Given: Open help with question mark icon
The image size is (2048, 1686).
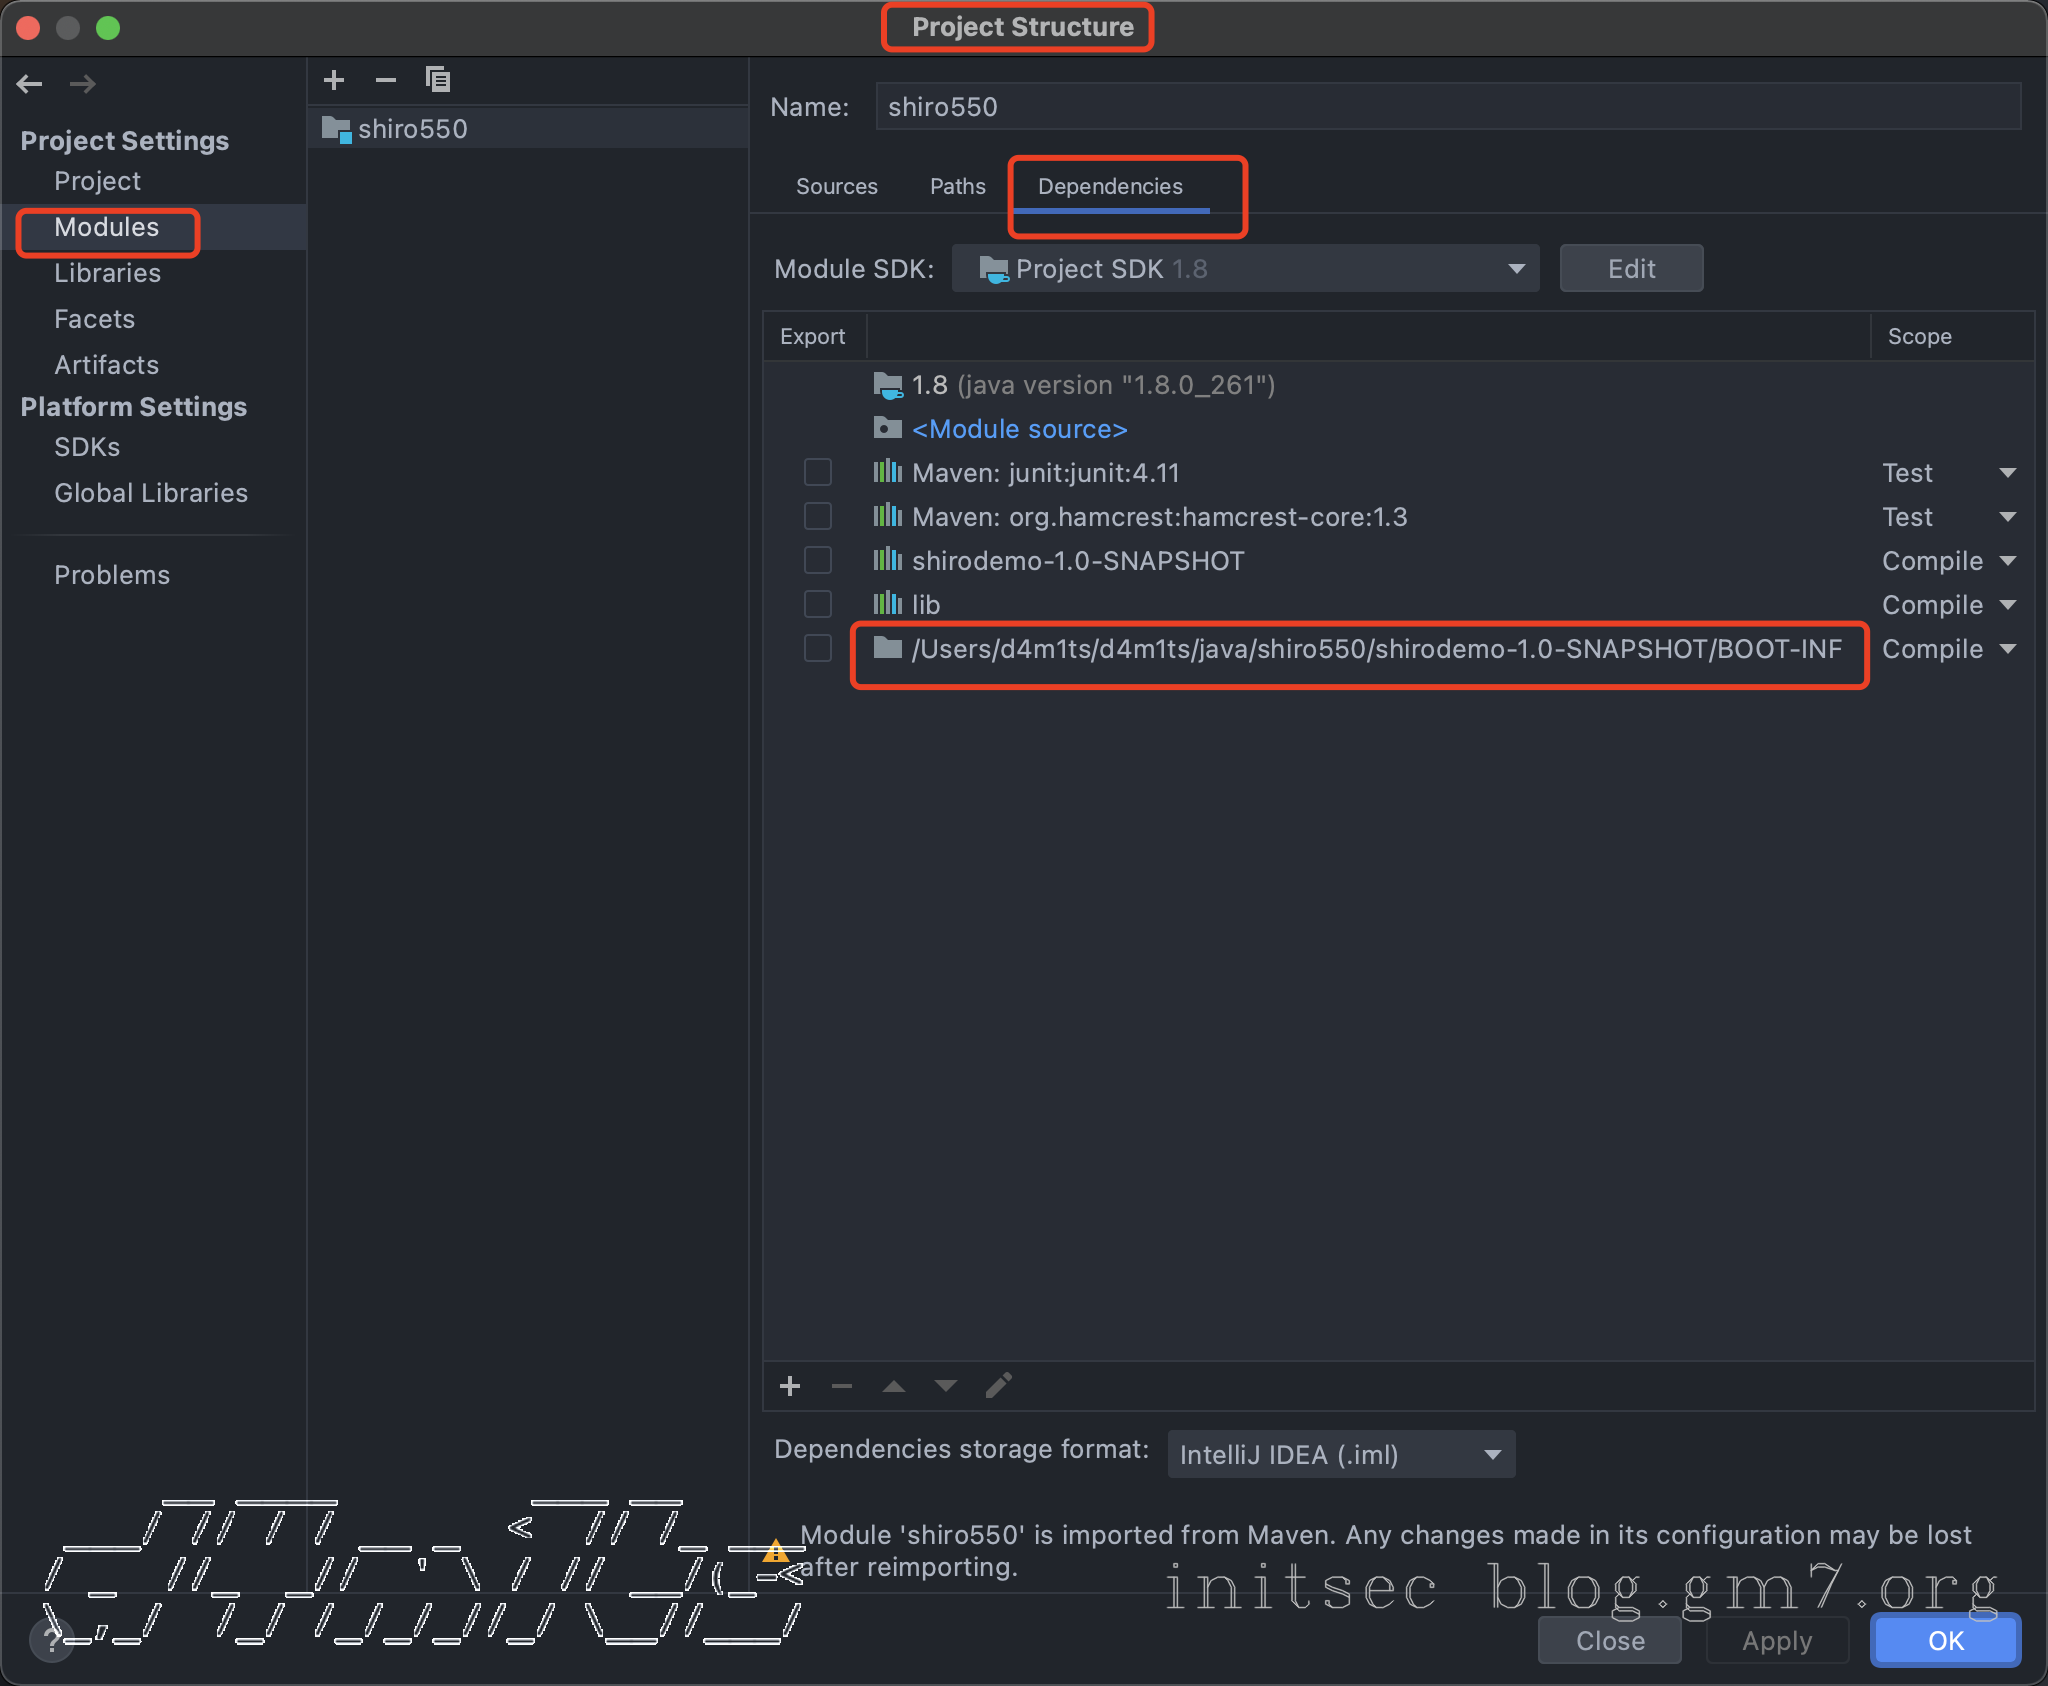Looking at the screenshot, I should point(52,1640).
